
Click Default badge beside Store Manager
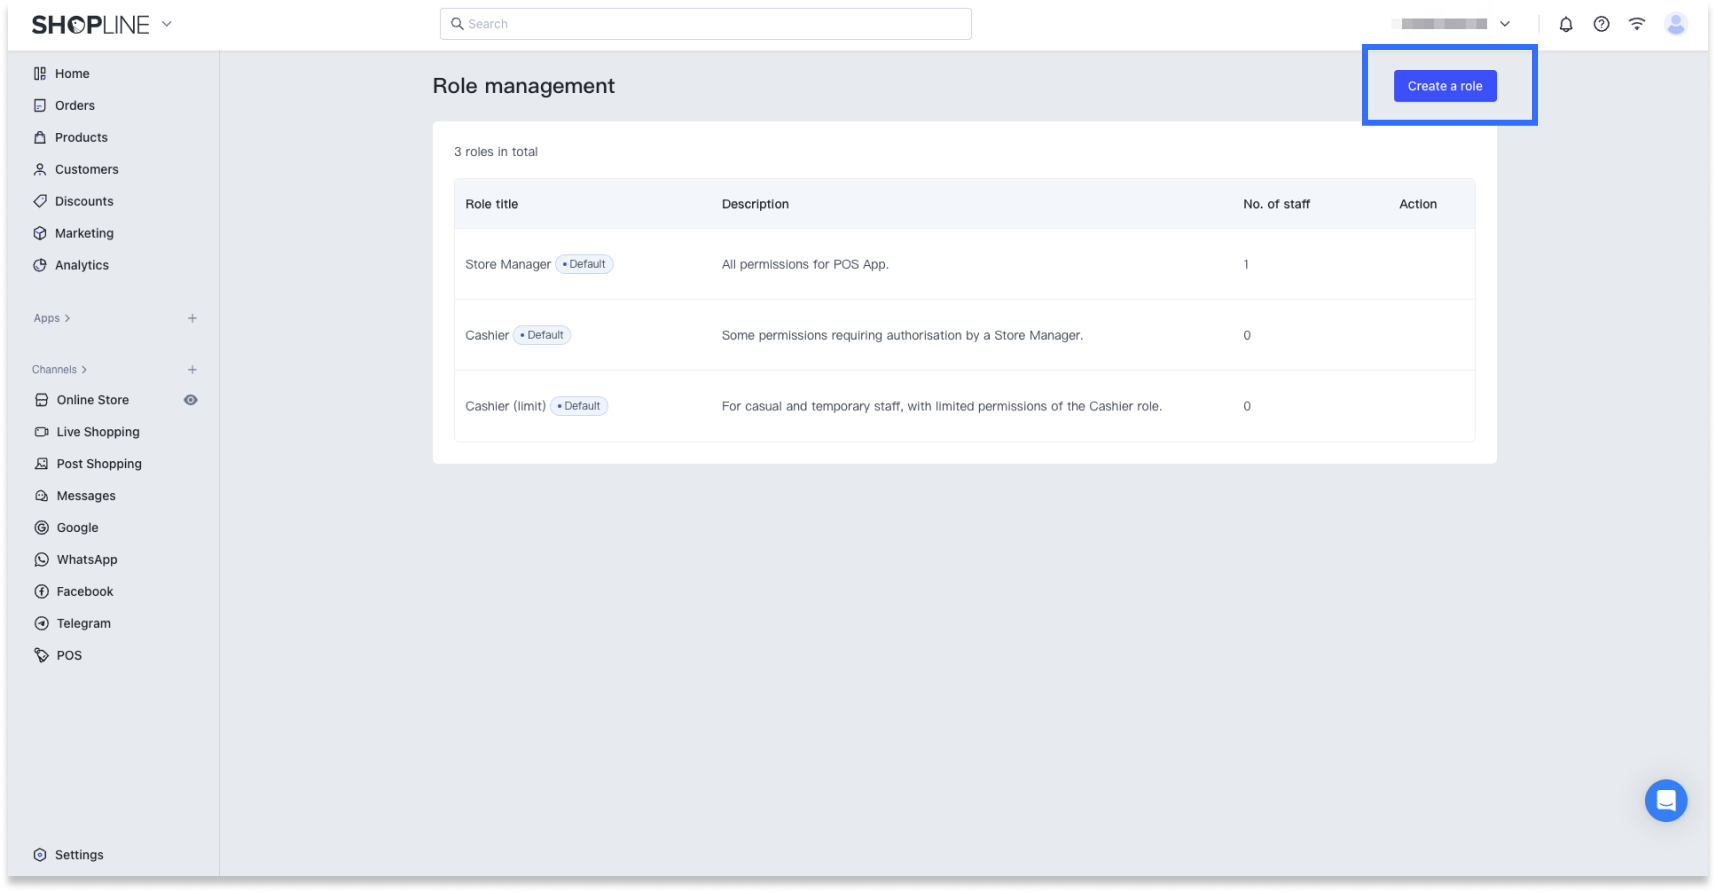pyautogui.click(x=585, y=264)
